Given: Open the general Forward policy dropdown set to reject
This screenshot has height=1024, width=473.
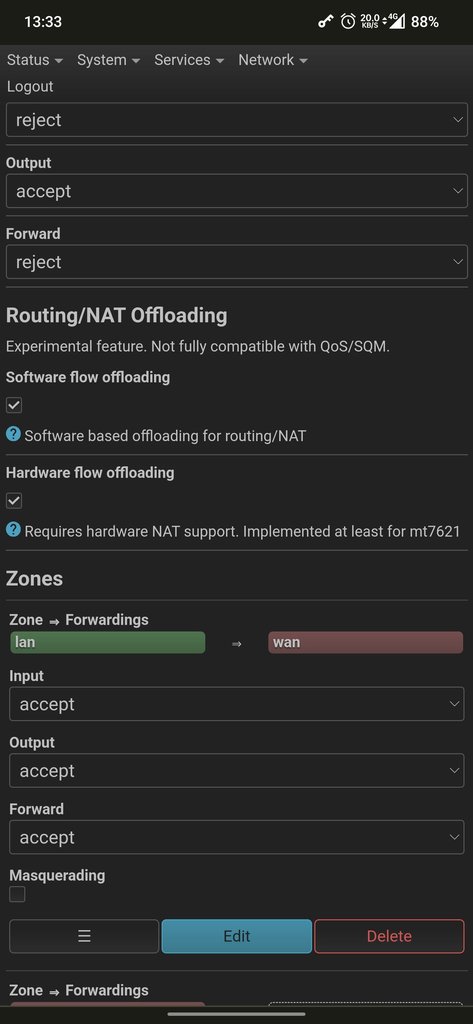Looking at the screenshot, I should [236, 262].
